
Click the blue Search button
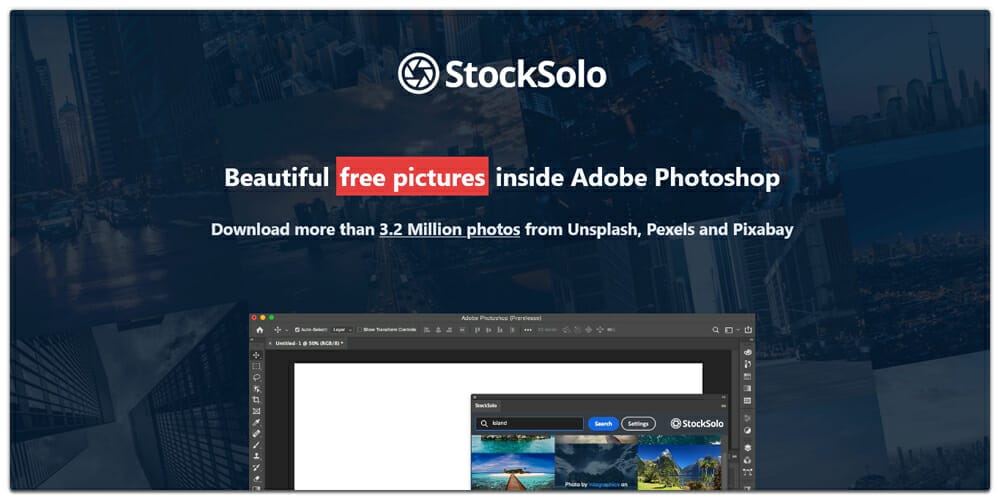pyautogui.click(x=603, y=423)
